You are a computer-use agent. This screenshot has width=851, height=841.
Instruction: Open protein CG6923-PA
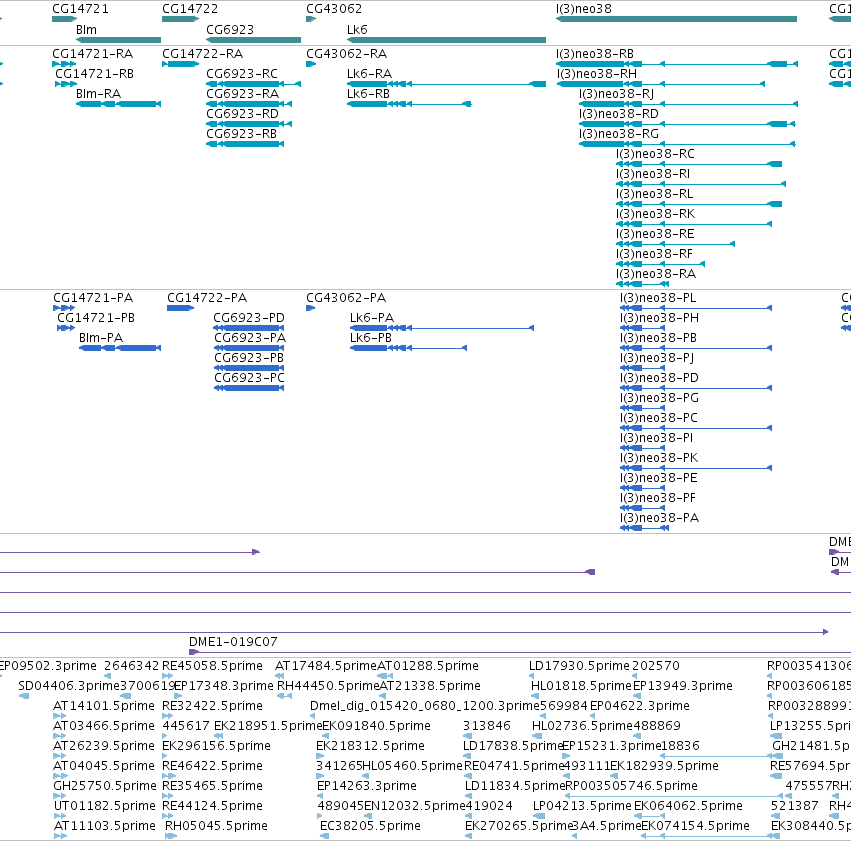249,348
